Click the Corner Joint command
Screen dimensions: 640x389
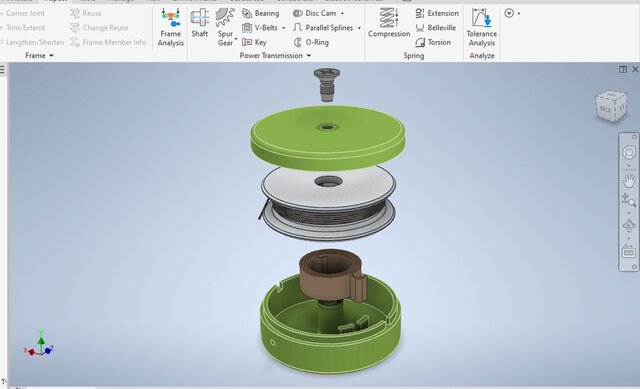pos(22,13)
